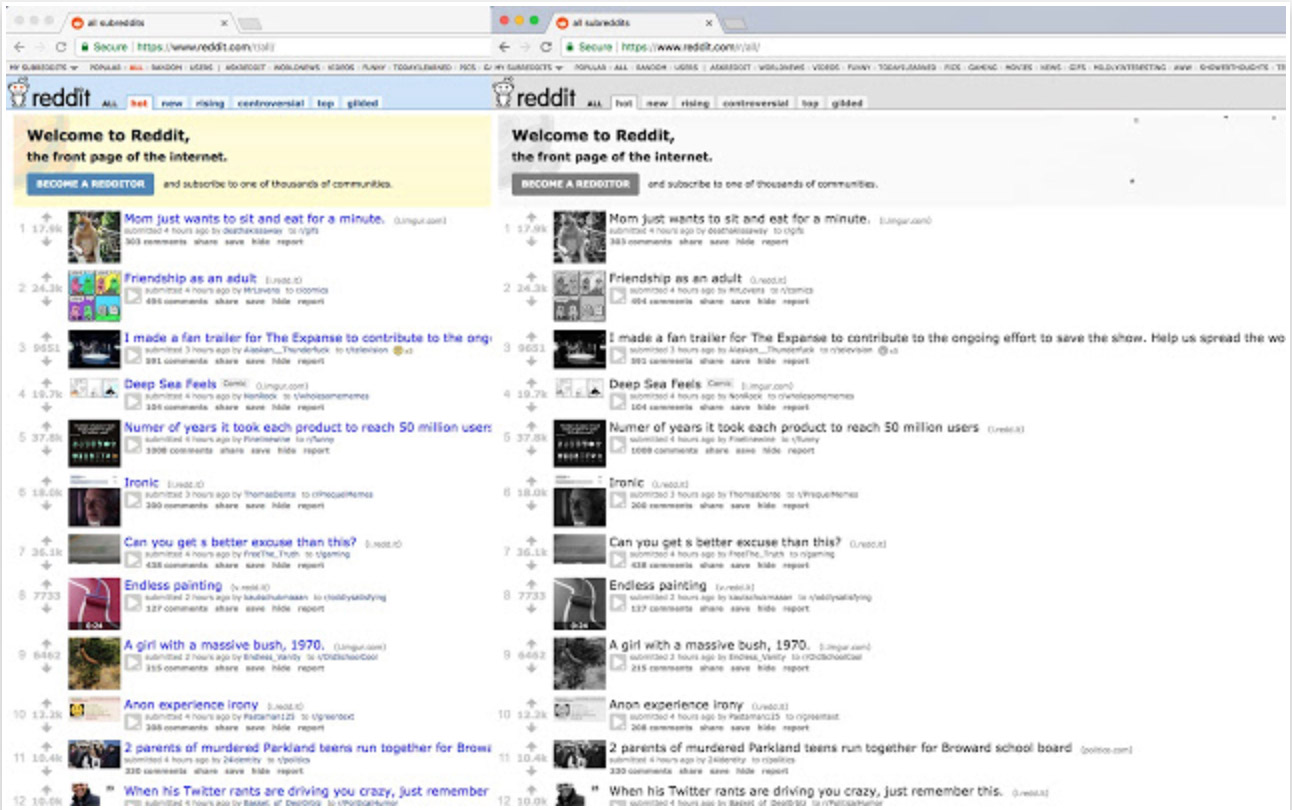
Task: Click the address bar in the right grayscale window
Action: pyautogui.click(x=920, y=47)
